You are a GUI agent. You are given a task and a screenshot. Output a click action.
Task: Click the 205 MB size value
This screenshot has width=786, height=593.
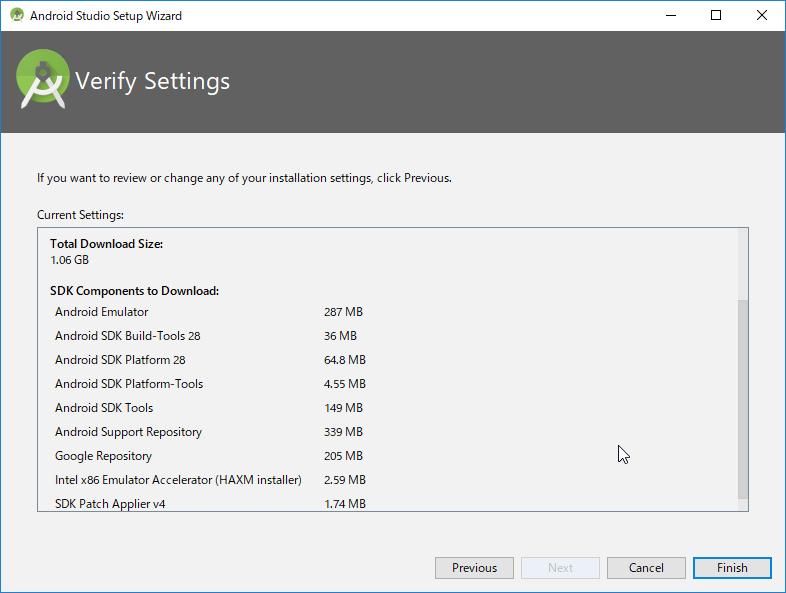point(343,456)
